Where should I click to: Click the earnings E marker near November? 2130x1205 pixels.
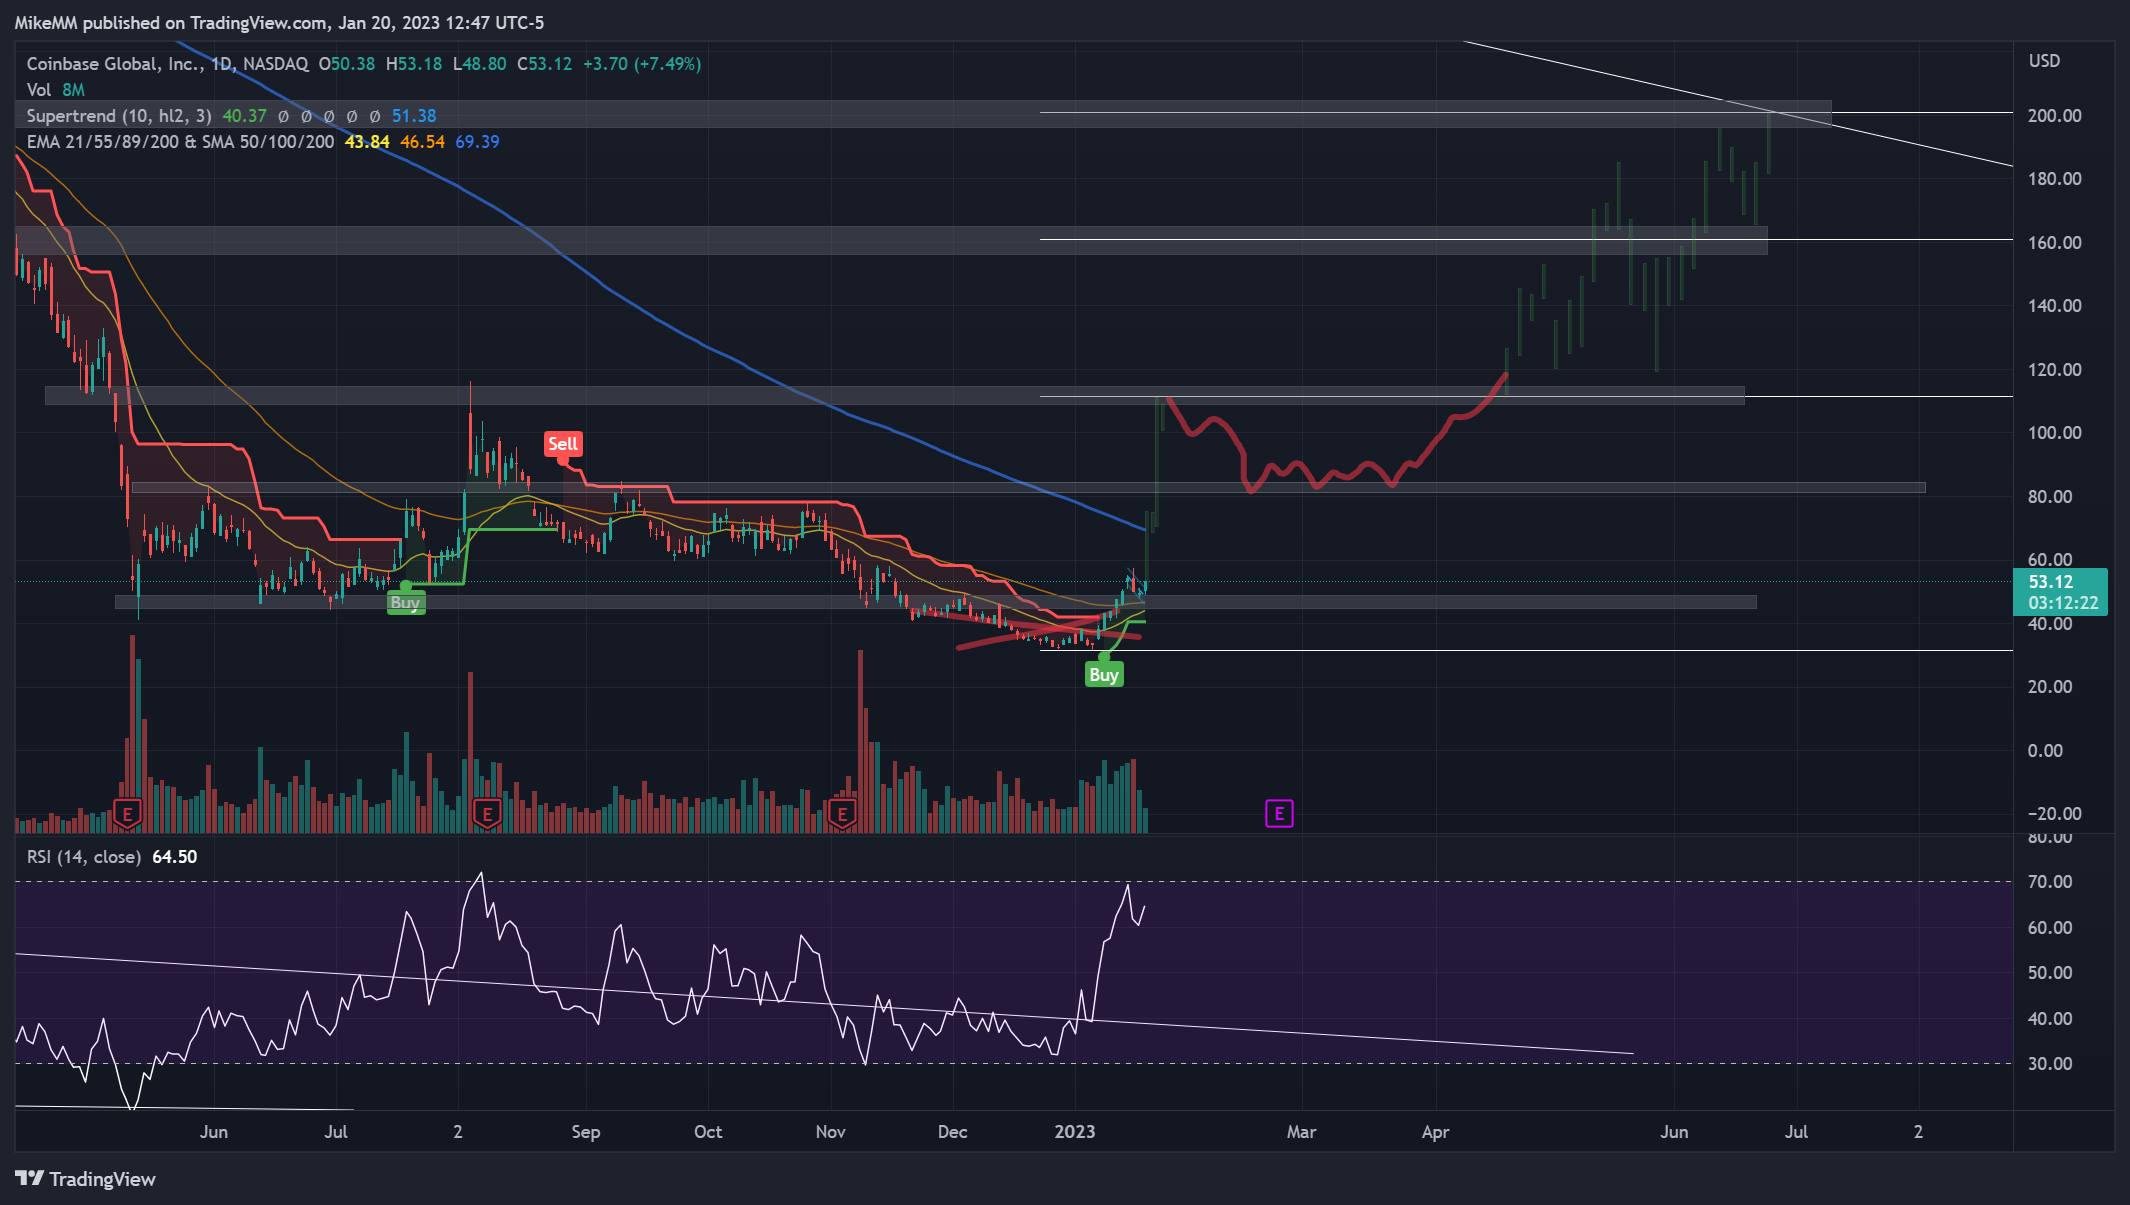pos(842,814)
